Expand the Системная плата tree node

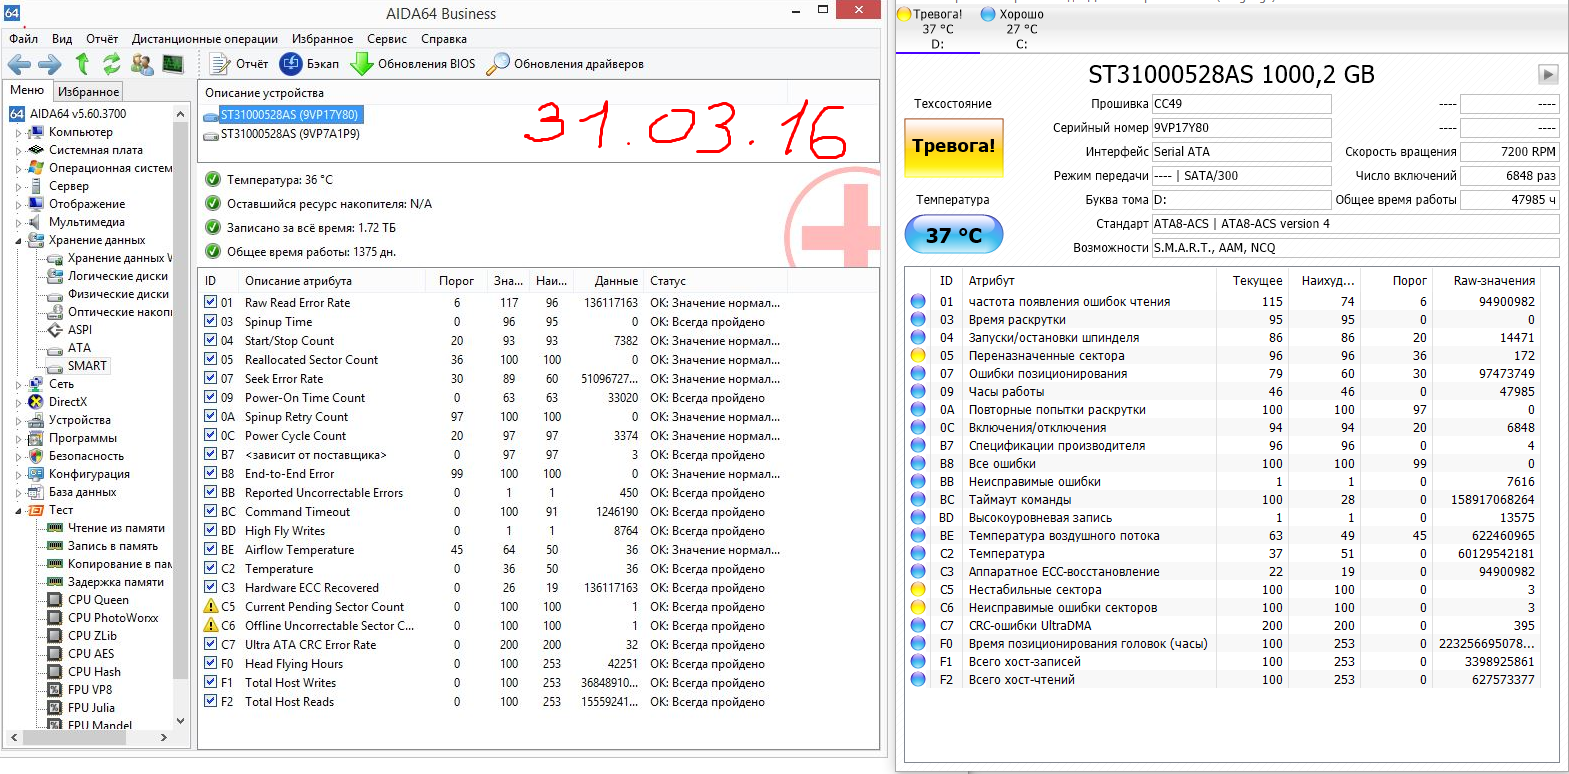[x=18, y=150]
